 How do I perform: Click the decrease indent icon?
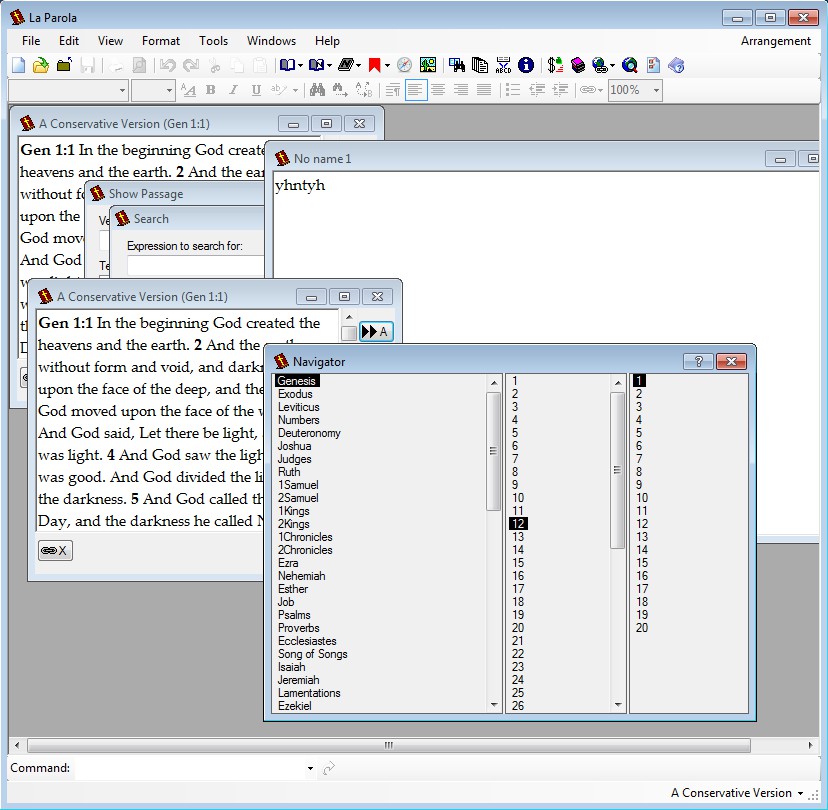537,90
